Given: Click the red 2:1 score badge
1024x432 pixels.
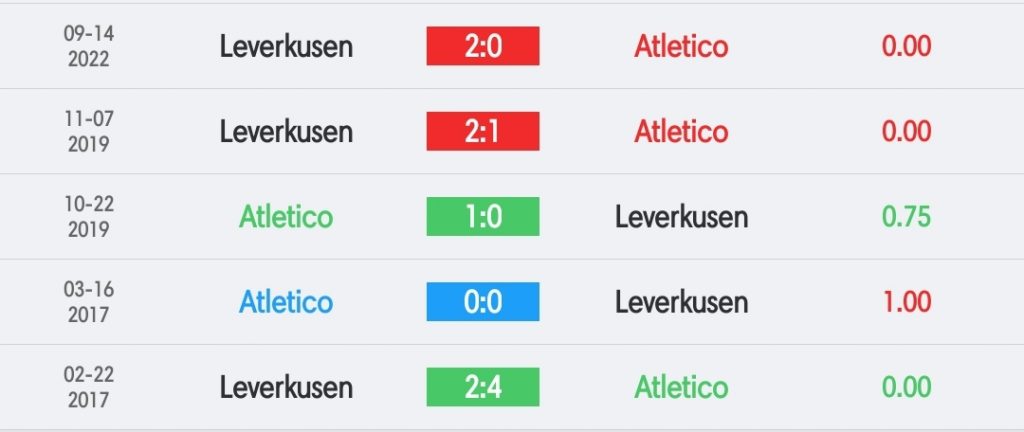Looking at the screenshot, I should (x=483, y=131).
